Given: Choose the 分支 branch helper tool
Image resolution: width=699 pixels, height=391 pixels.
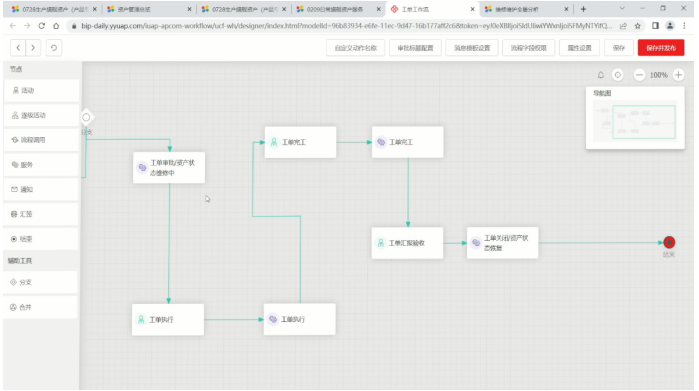Looking at the screenshot, I should [x=41, y=282].
